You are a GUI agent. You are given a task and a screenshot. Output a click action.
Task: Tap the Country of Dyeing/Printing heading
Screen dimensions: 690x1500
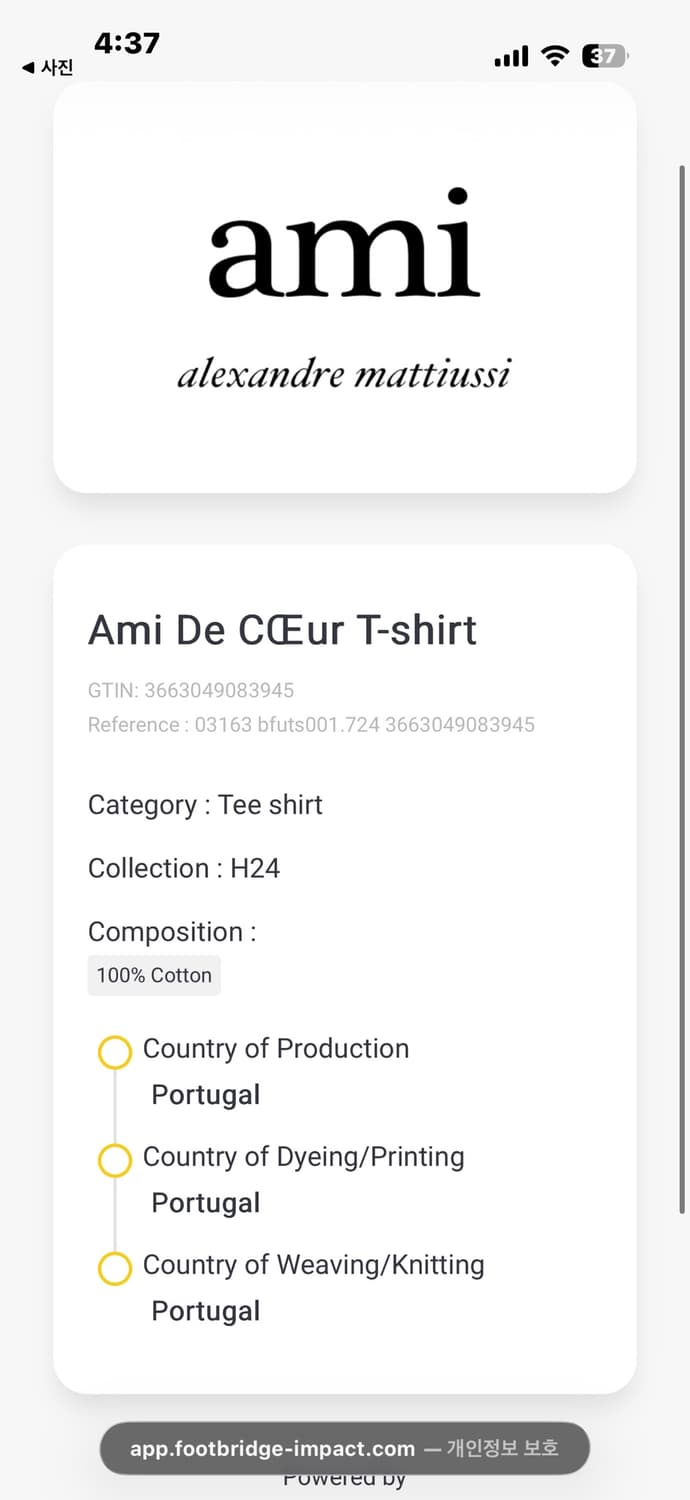pyautogui.click(x=304, y=1156)
